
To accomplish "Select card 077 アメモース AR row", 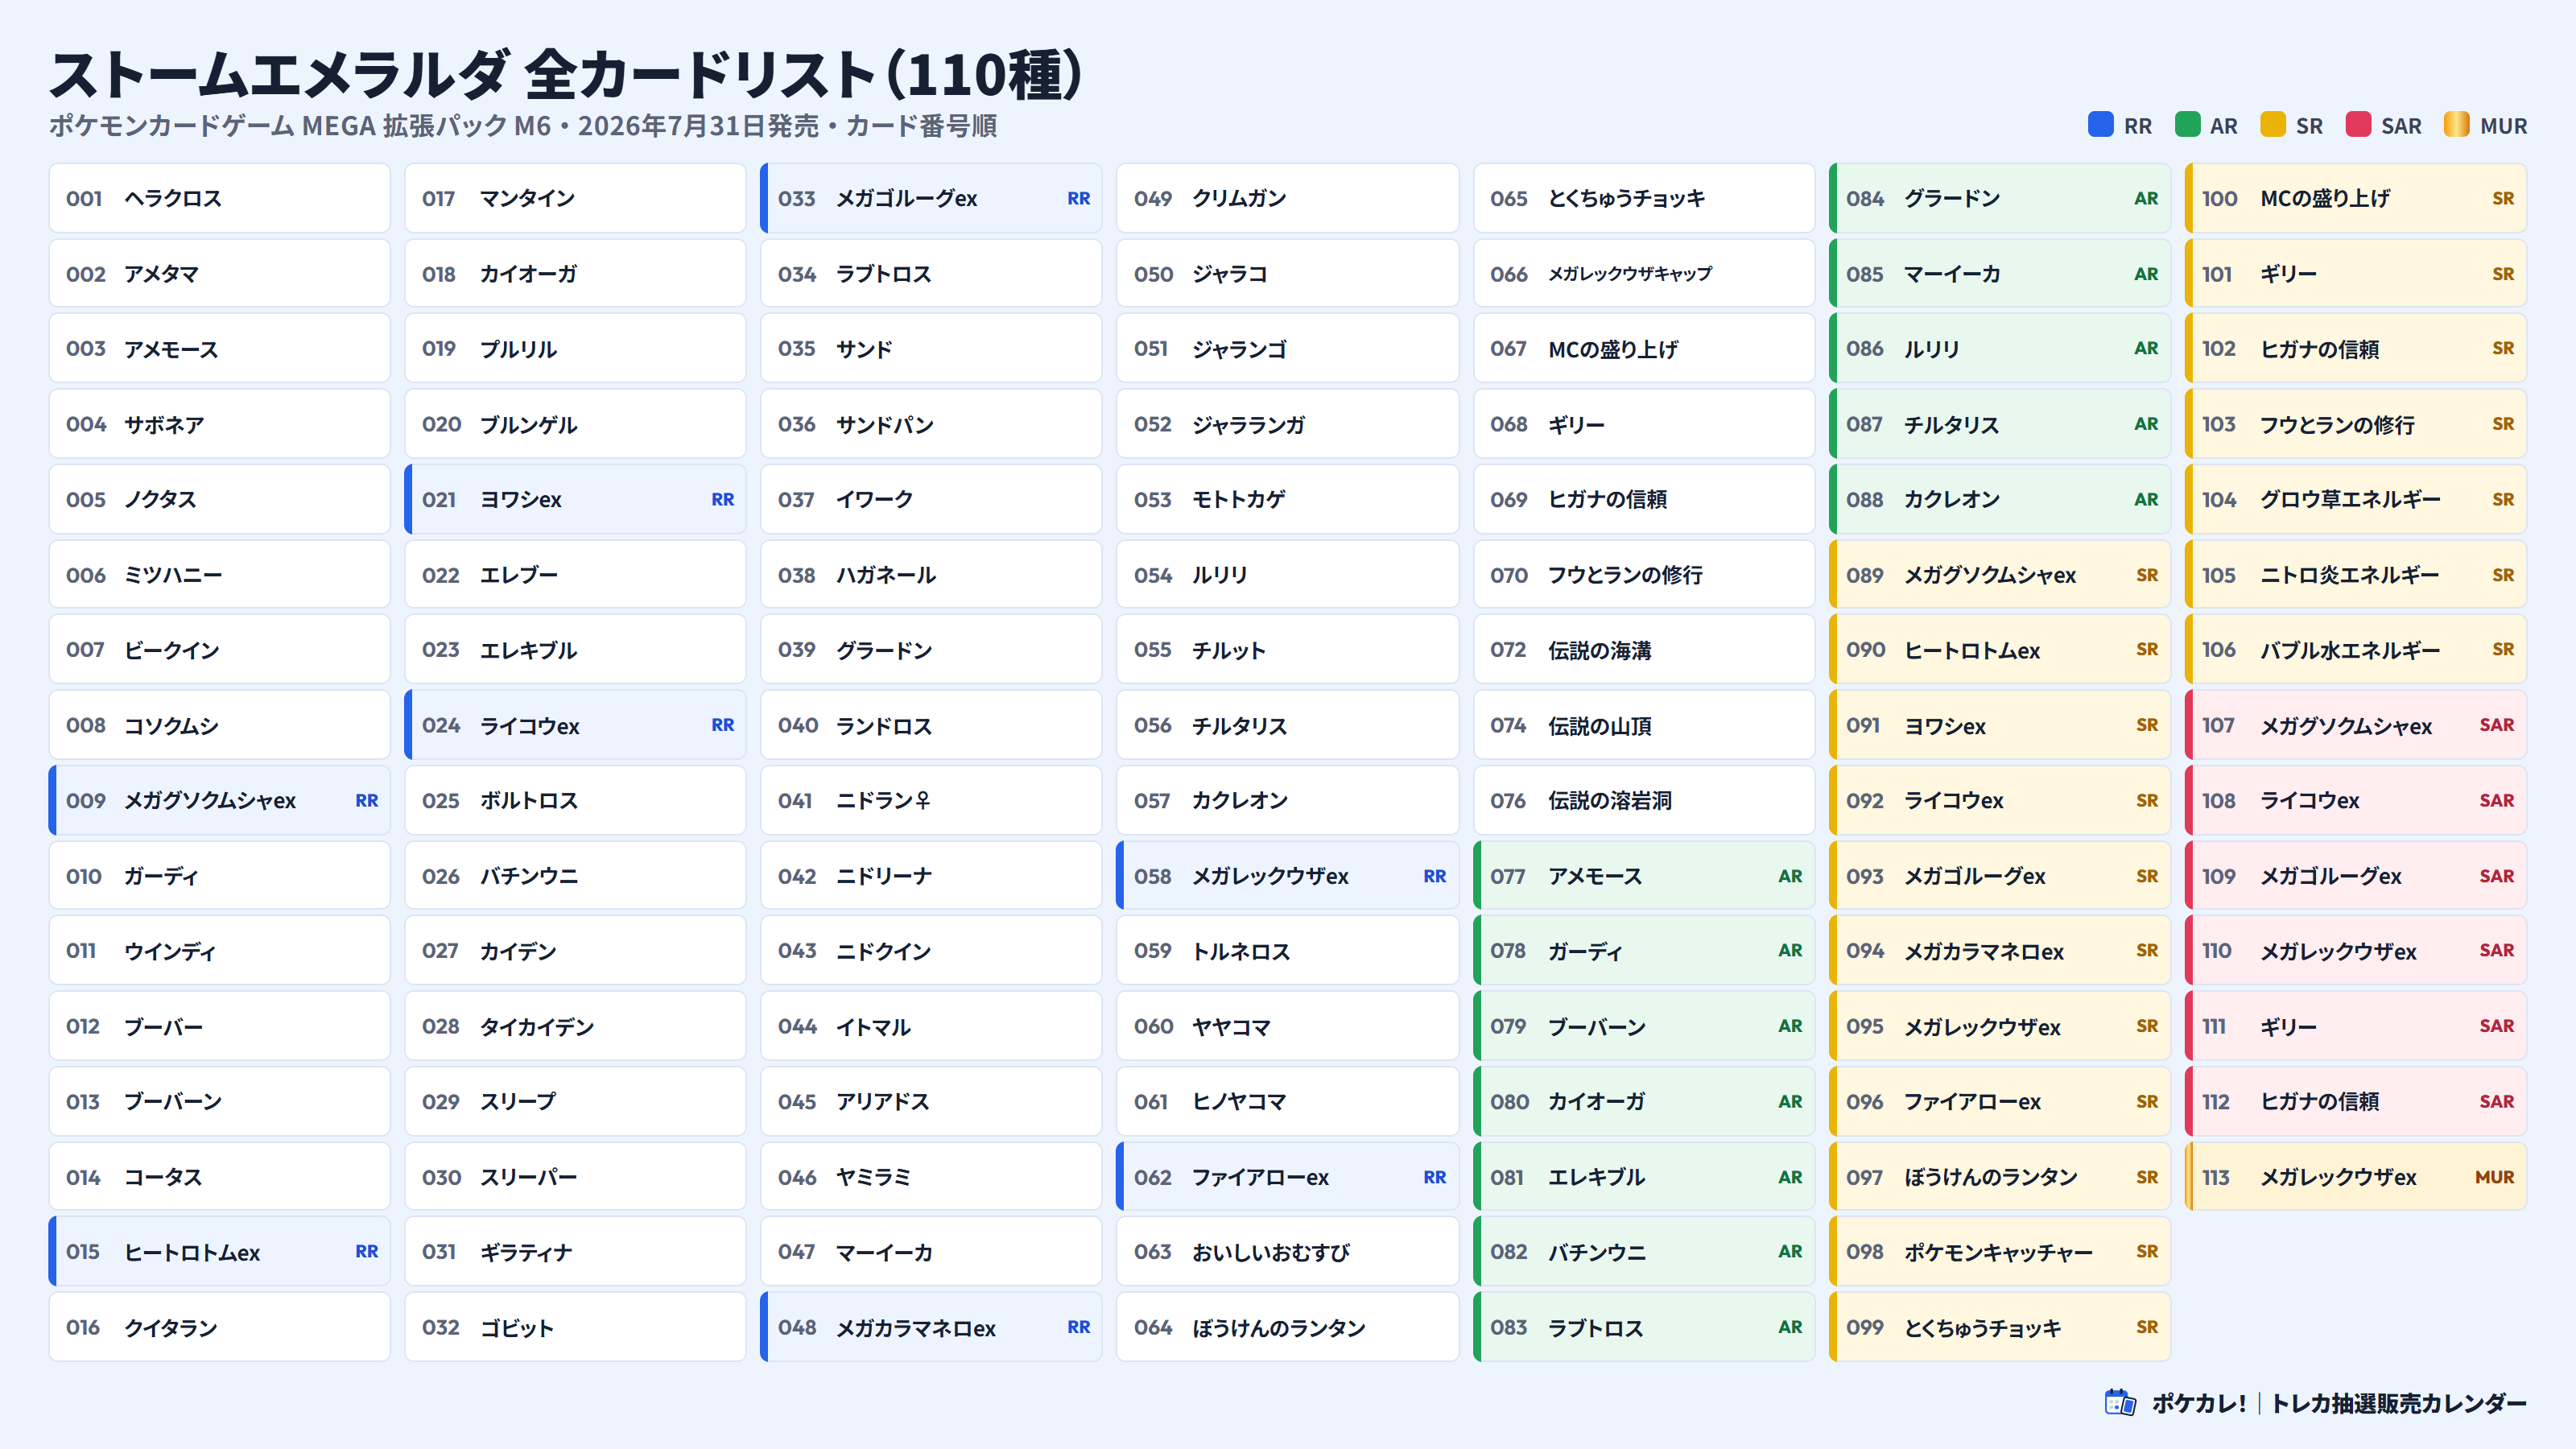I will click(1644, 876).
